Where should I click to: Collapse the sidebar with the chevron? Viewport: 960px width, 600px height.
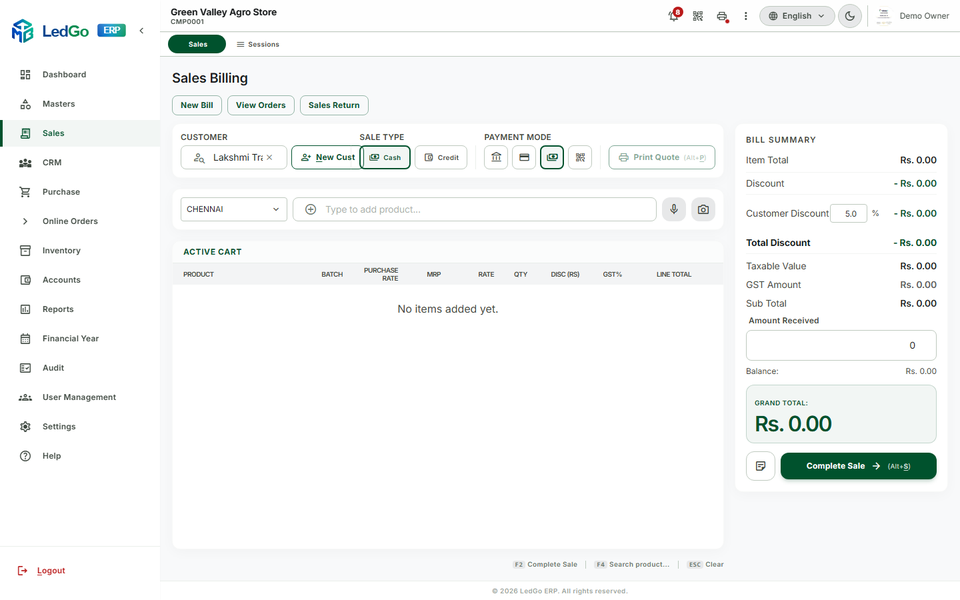pos(141,31)
